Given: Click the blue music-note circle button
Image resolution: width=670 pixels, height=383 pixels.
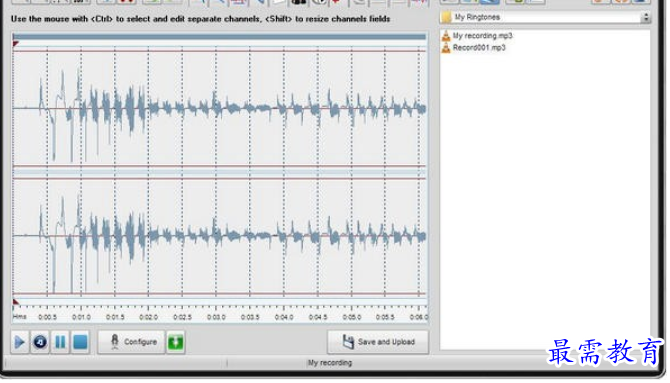Looking at the screenshot, I should tap(40, 342).
